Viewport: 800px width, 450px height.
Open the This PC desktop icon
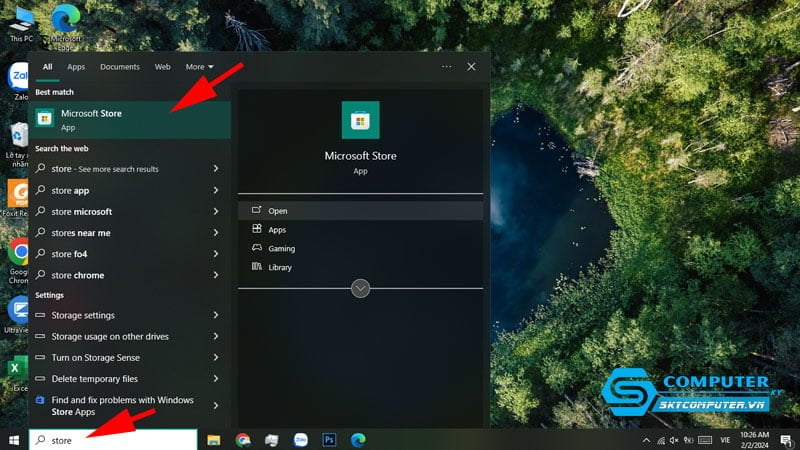point(20,22)
